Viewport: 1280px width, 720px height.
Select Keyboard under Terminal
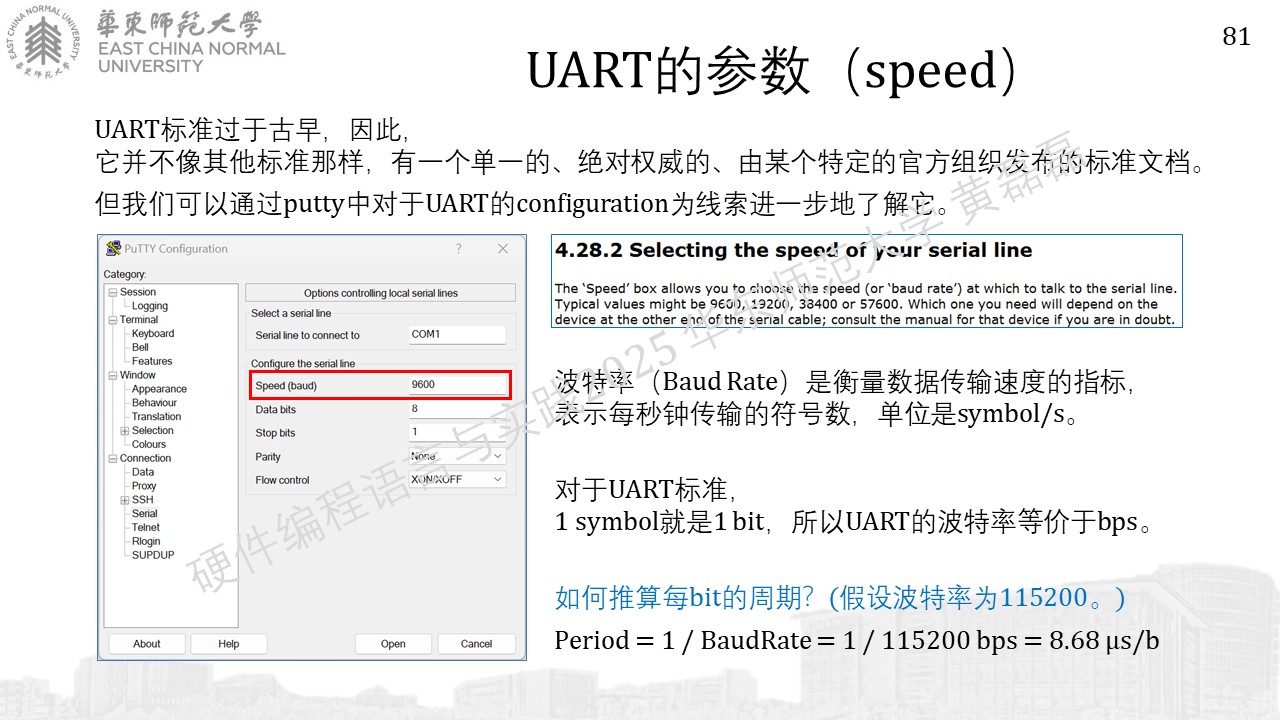point(153,334)
